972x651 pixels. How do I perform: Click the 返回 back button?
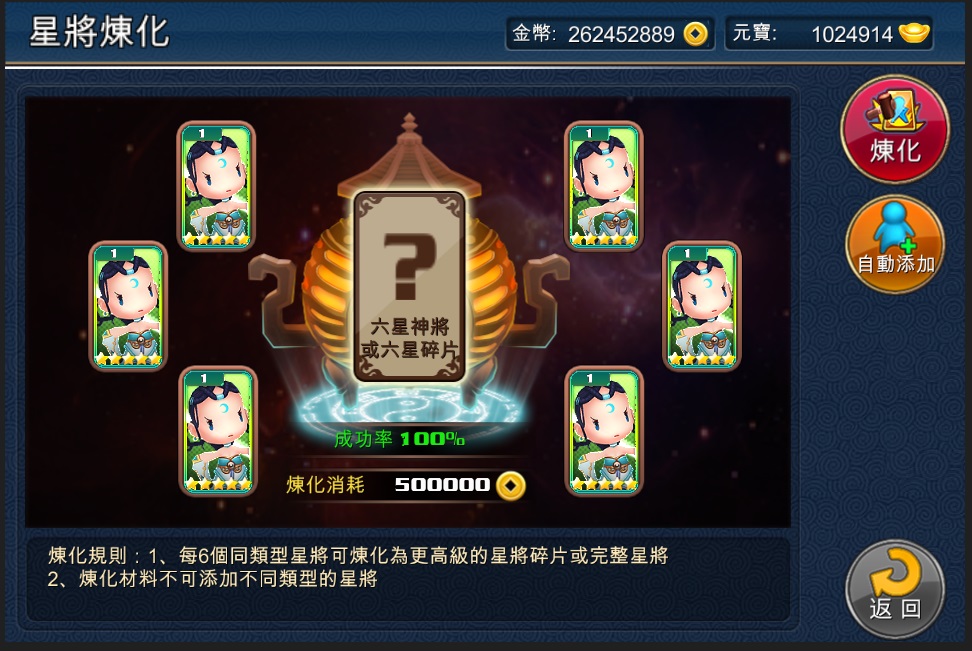[895, 589]
